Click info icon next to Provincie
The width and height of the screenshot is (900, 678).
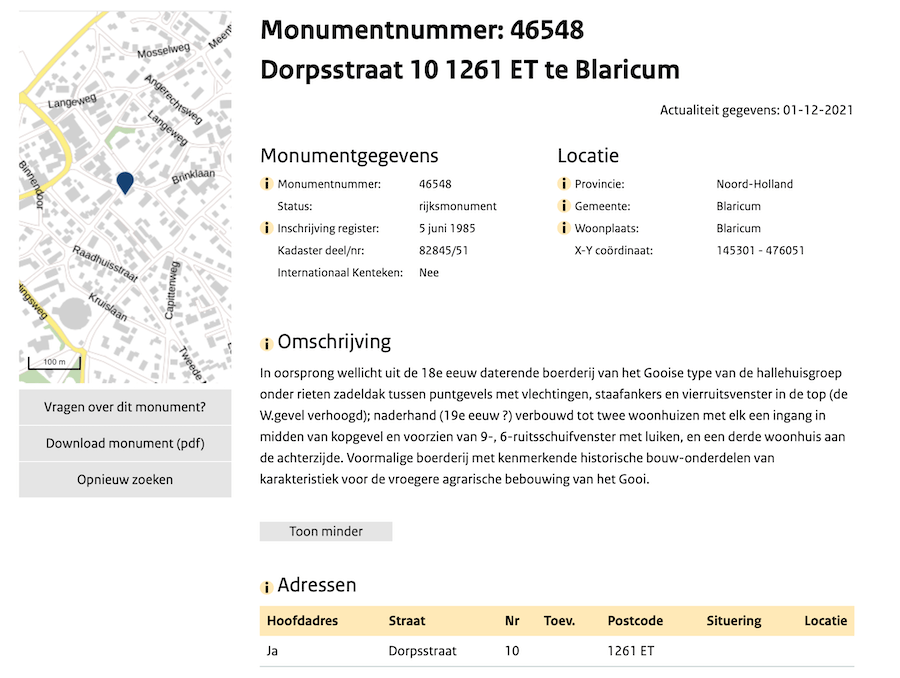point(564,184)
